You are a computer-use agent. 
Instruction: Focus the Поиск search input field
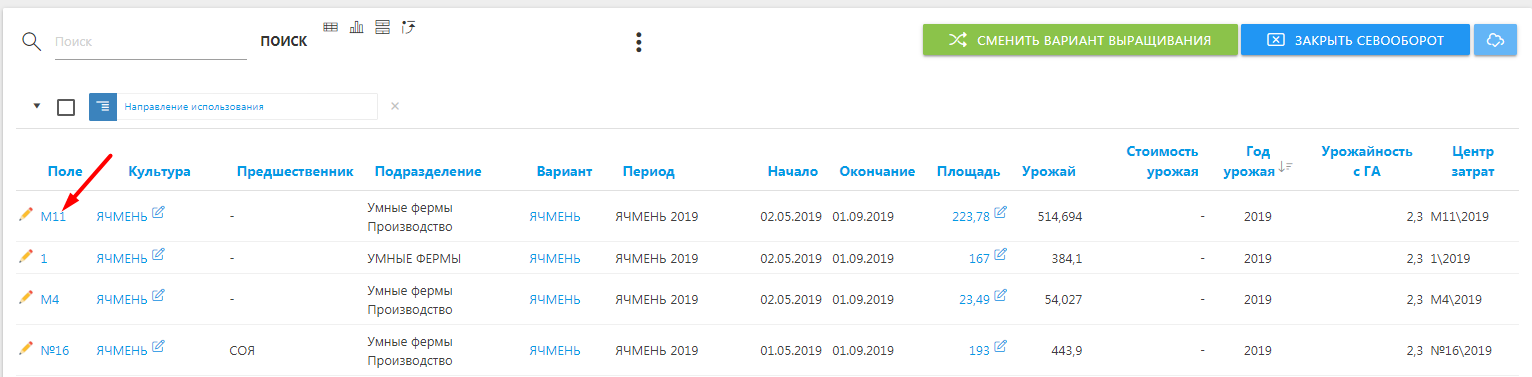coord(149,43)
